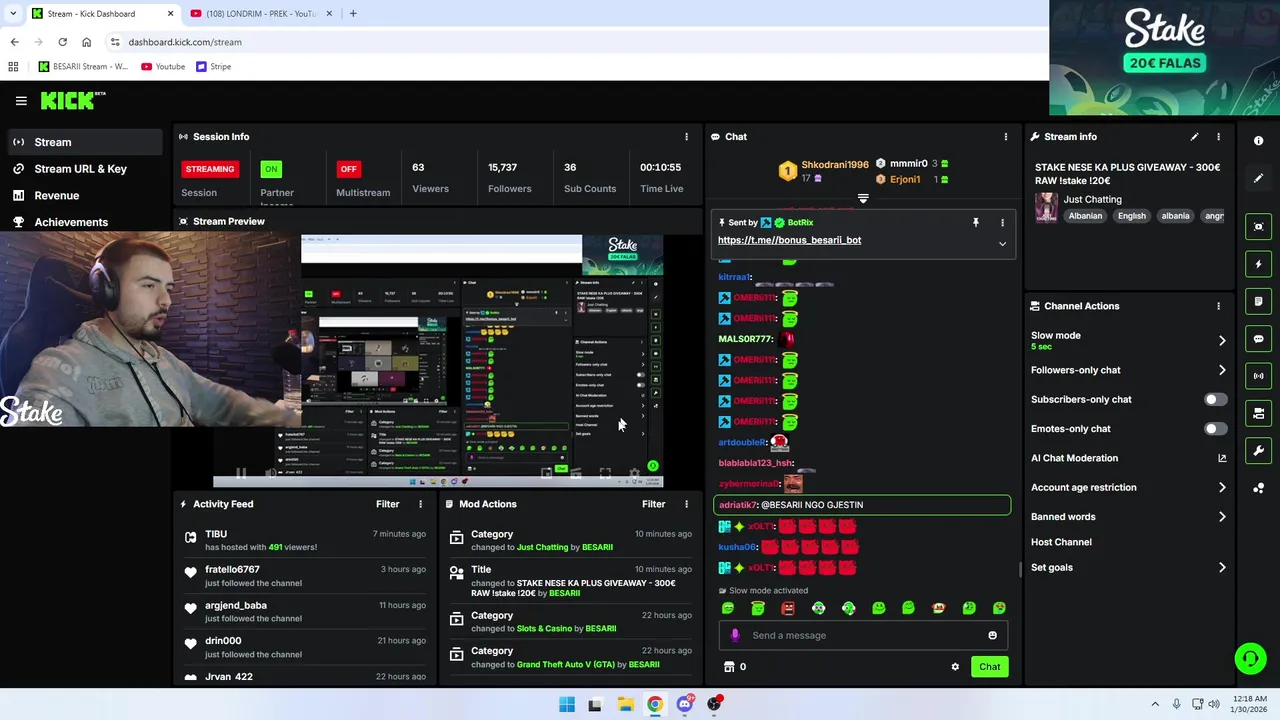Open File Explorer from taskbar

point(625,705)
